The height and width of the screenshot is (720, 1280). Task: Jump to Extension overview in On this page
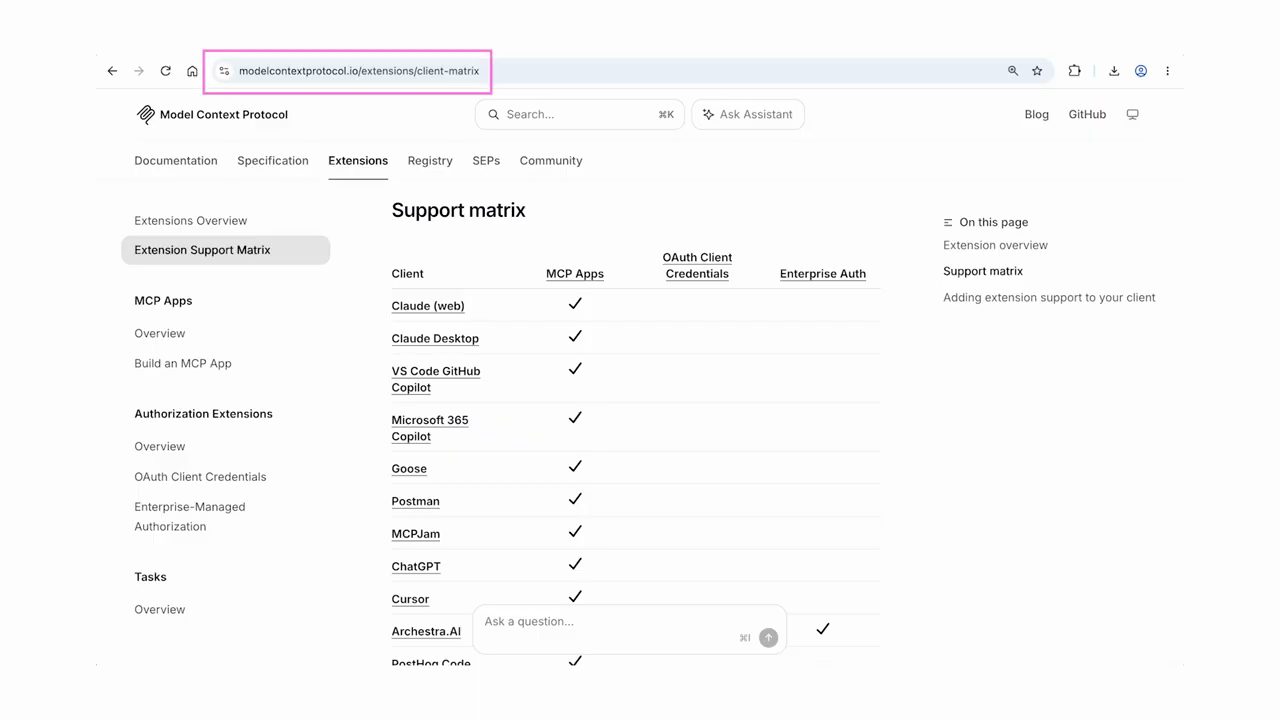[995, 245]
